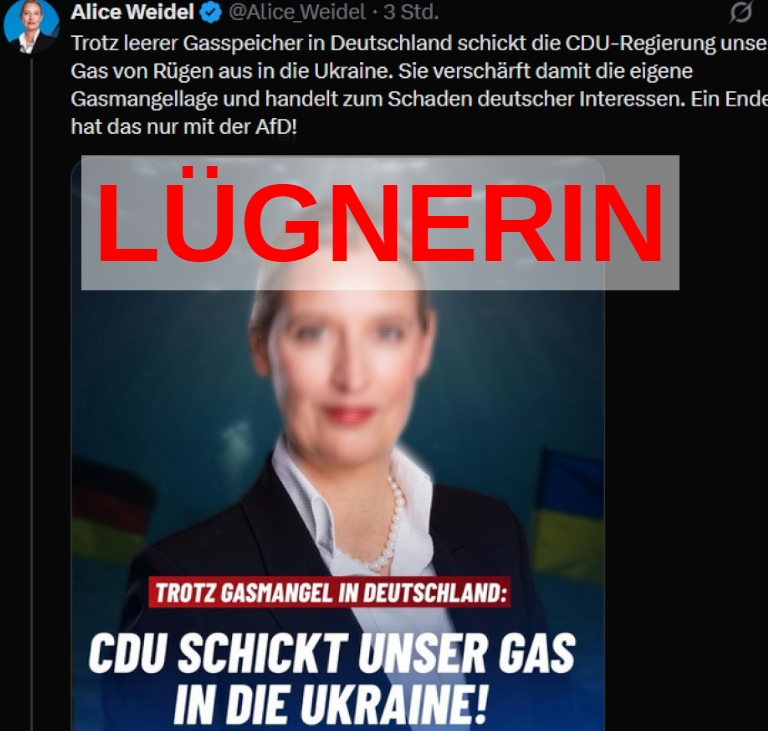Click the word Gasmangellage in the tweet
Image resolution: width=768 pixels, height=731 pixels.
tap(144, 99)
